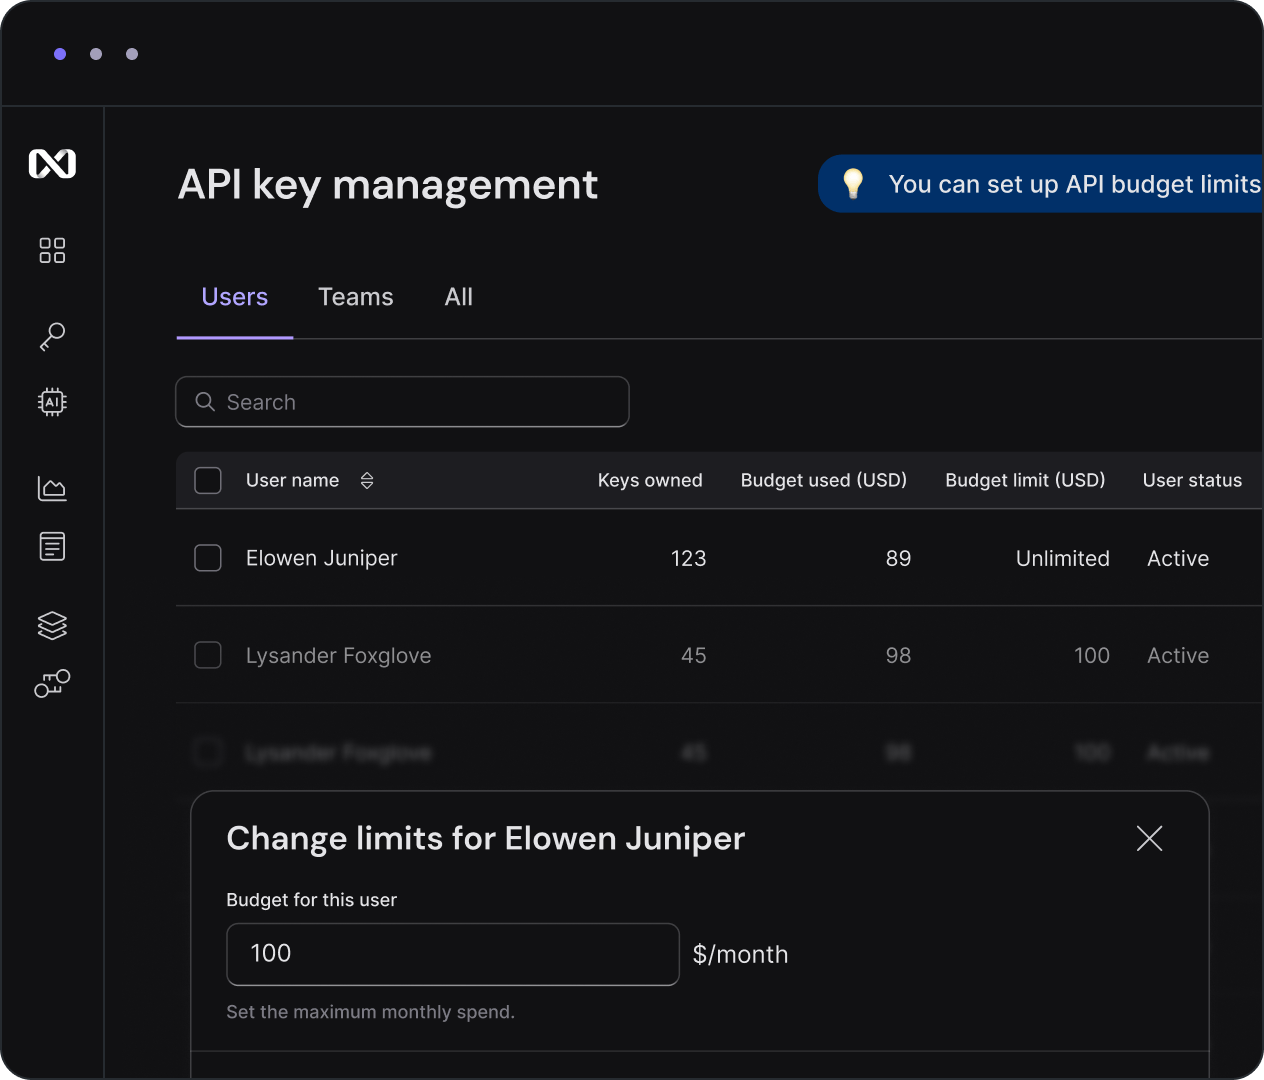Viewport: 1264px width, 1080px height.
Task: Open the logs document icon
Action: click(52, 546)
